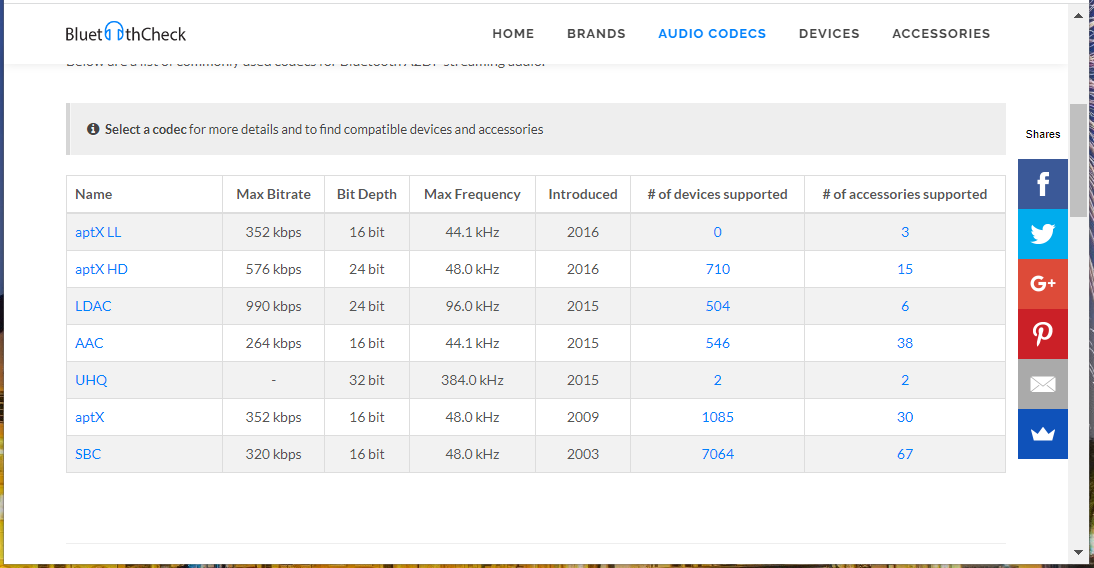Click the Shares label above social buttons
Viewport: 1094px width, 568px height.
tap(1042, 134)
